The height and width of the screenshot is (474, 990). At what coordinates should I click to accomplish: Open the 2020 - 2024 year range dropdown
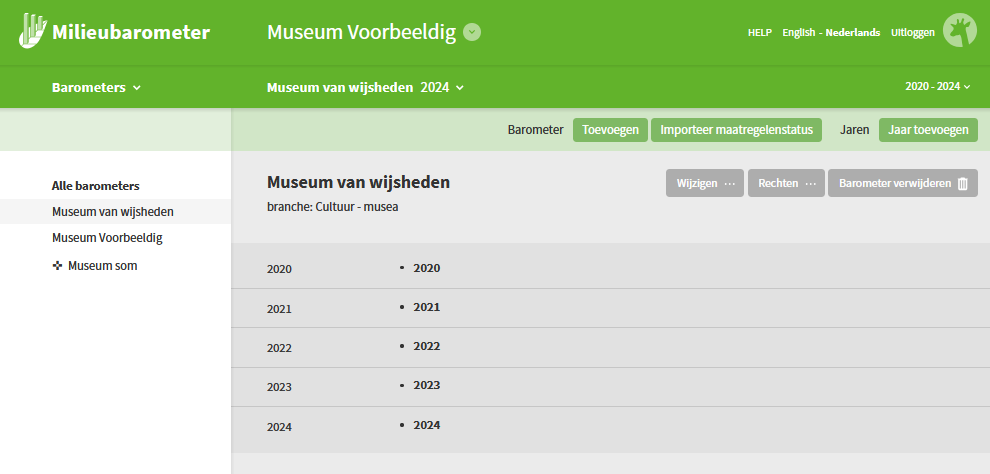point(938,87)
